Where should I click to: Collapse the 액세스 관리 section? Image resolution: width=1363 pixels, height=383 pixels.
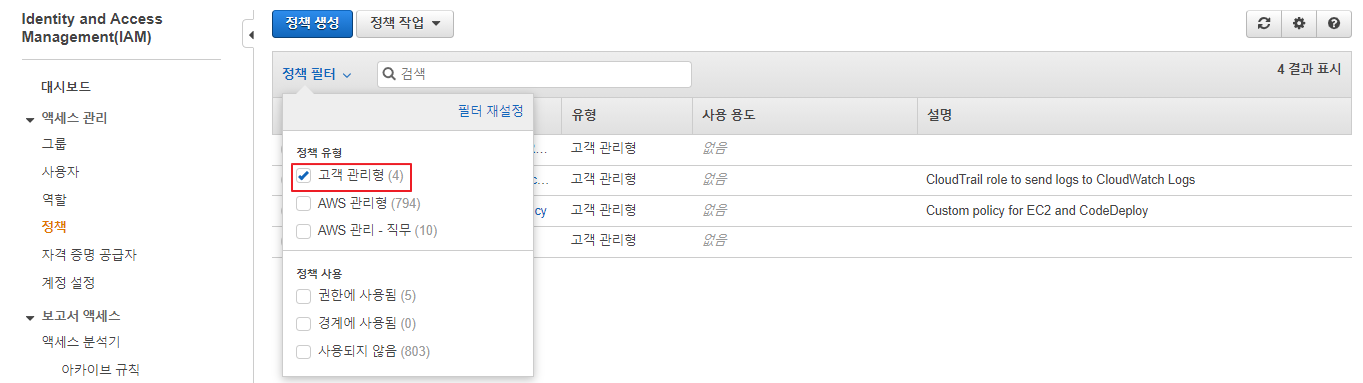[29, 119]
